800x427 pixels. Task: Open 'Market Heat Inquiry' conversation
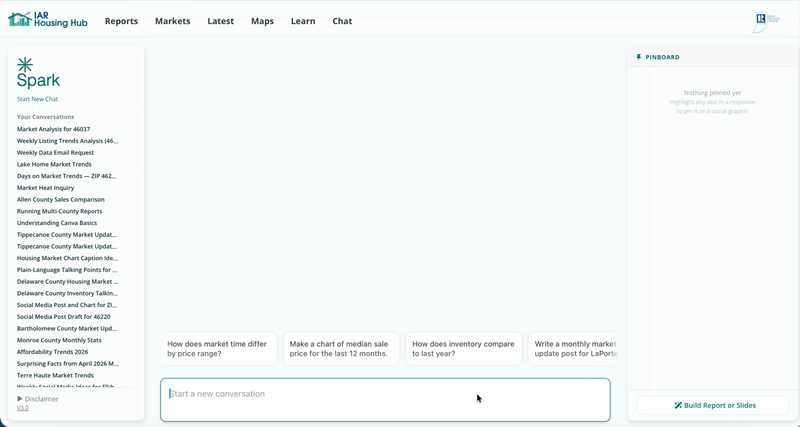[x=45, y=188]
